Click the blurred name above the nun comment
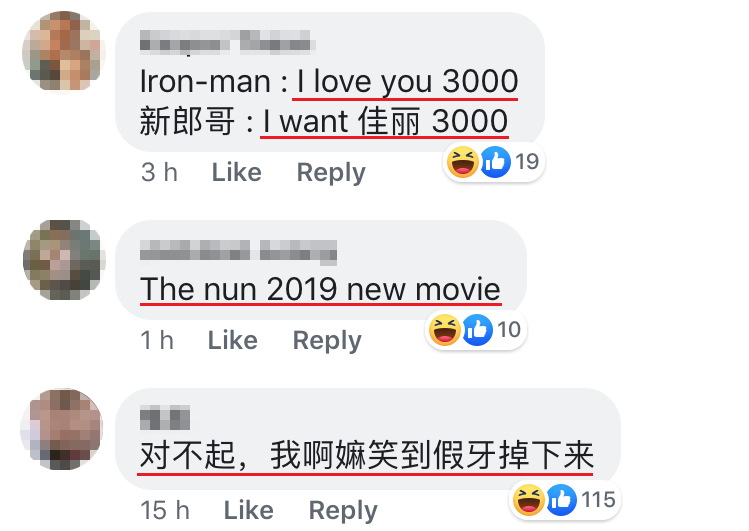This screenshot has width=749, height=531. coord(238,252)
